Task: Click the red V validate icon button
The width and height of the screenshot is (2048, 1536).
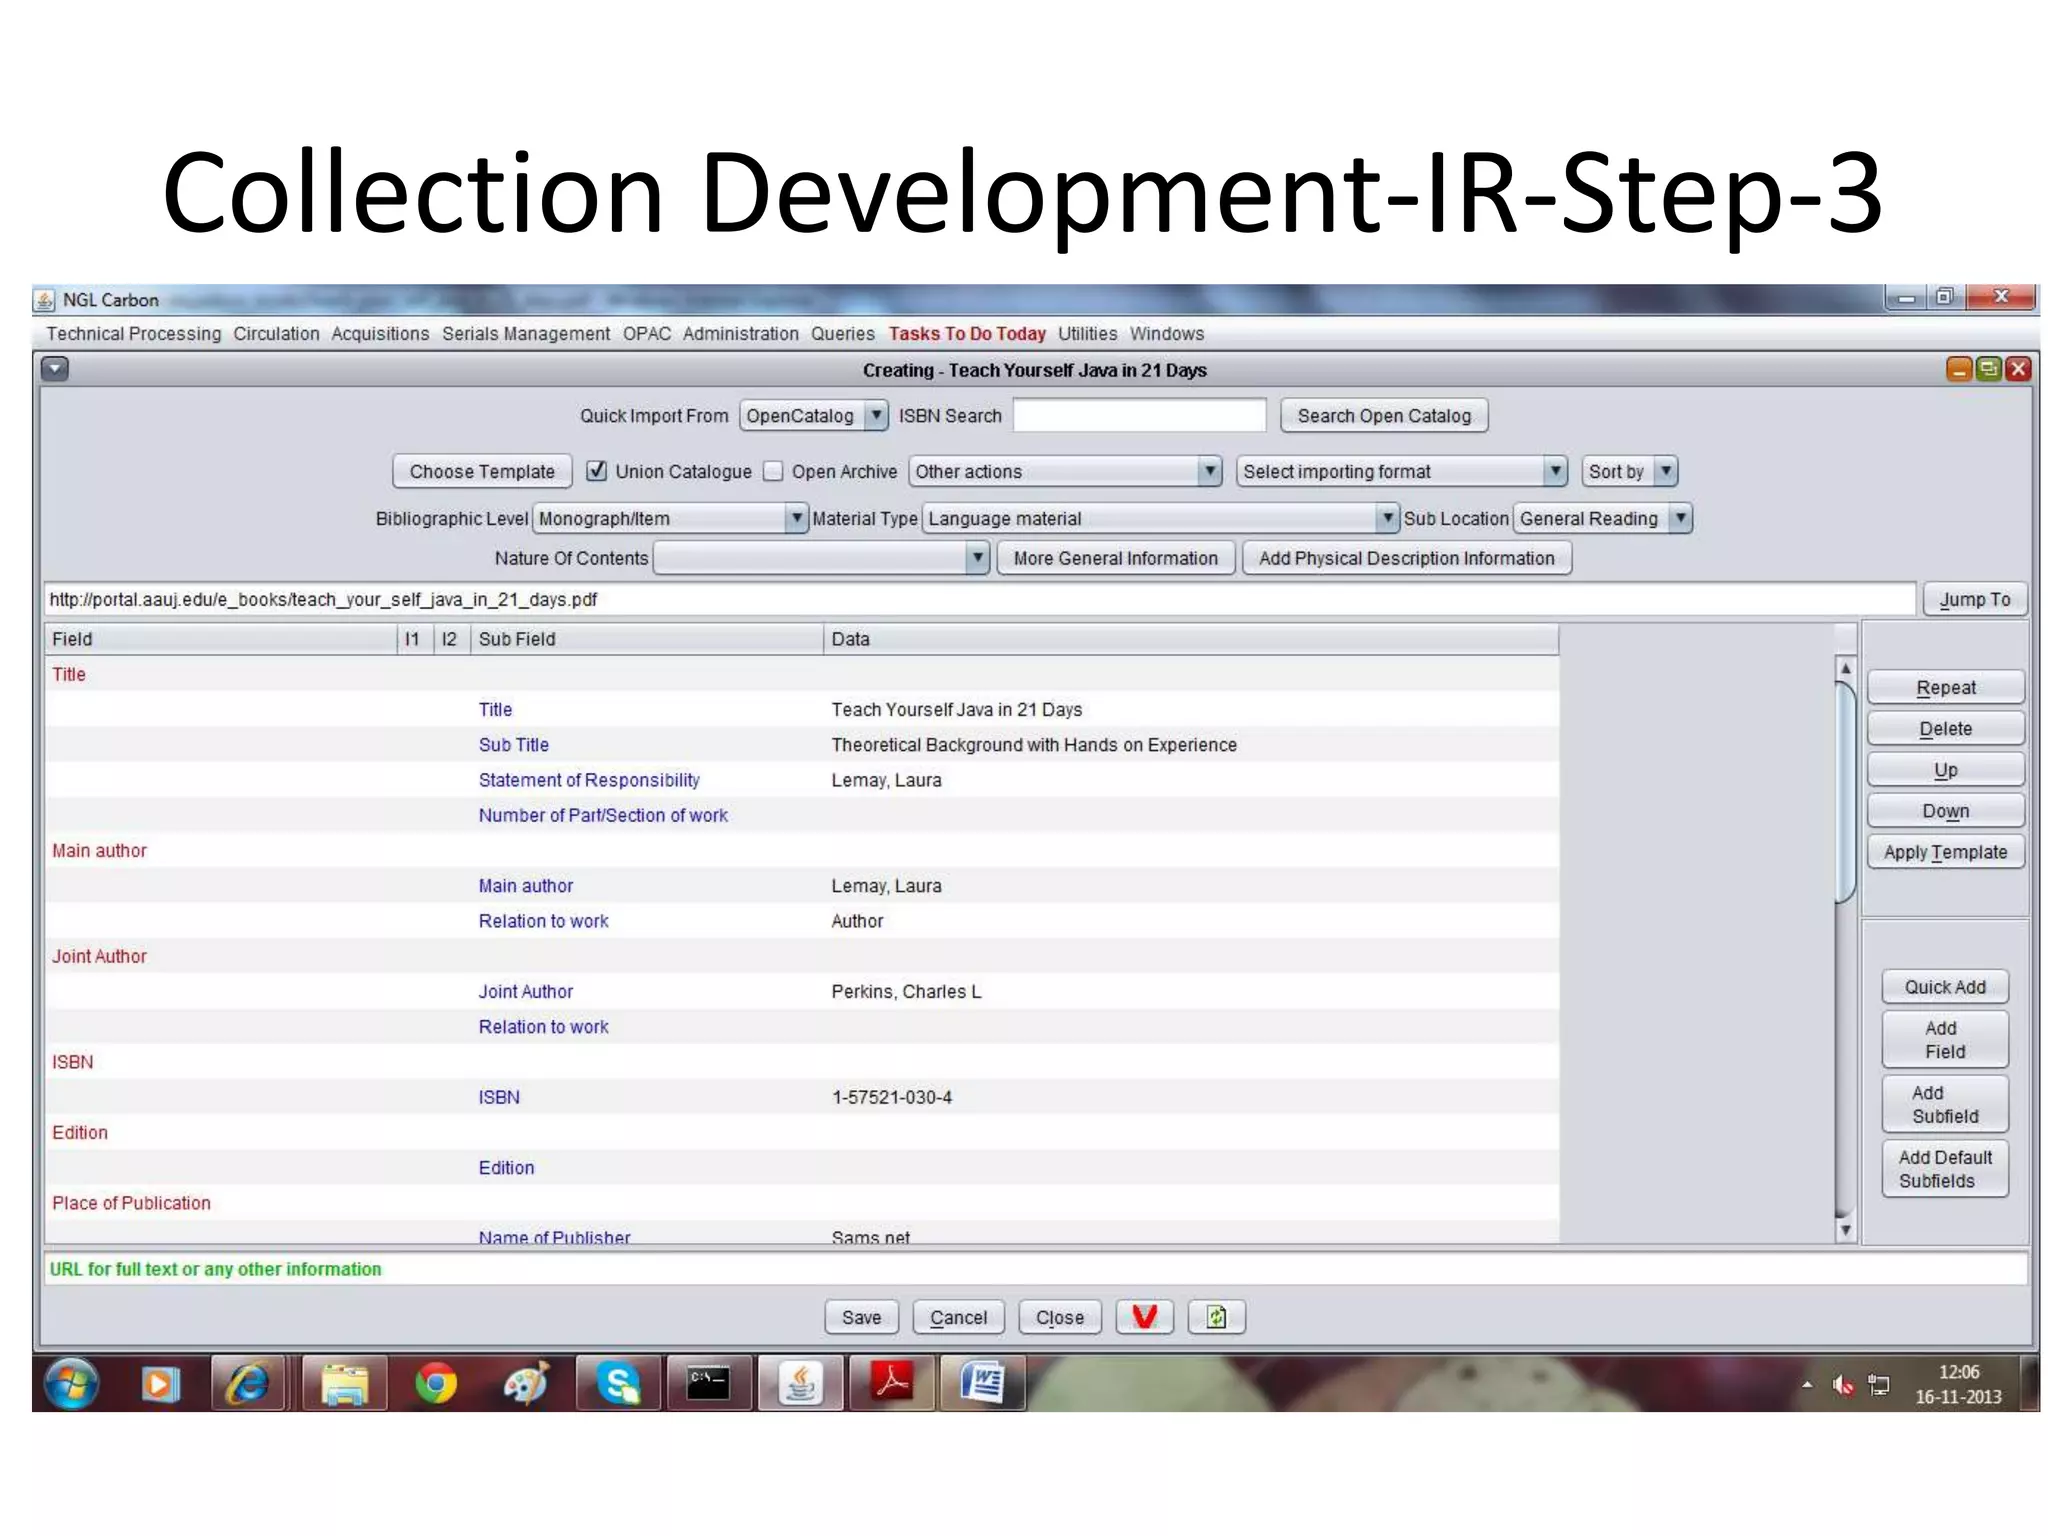Action: (1144, 1317)
